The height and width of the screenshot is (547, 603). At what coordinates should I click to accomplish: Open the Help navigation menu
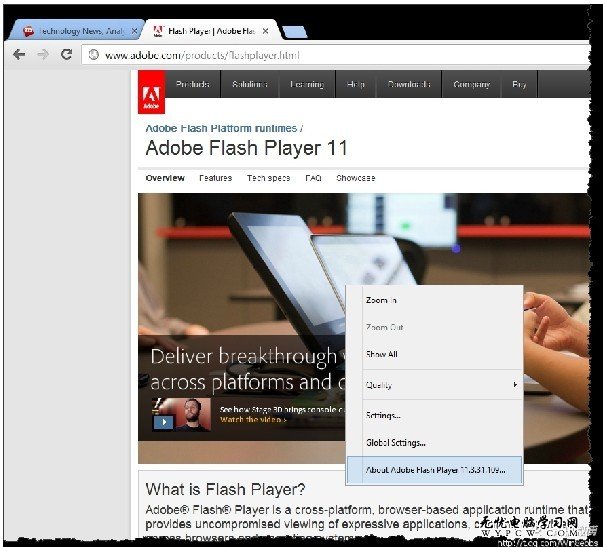355,84
